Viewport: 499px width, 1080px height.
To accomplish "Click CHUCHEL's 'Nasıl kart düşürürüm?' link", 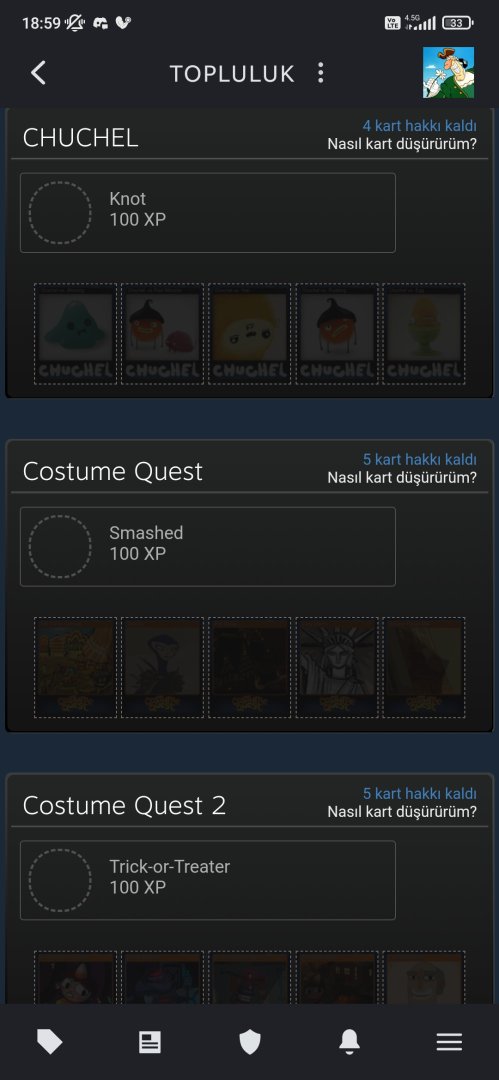I will click(402, 144).
